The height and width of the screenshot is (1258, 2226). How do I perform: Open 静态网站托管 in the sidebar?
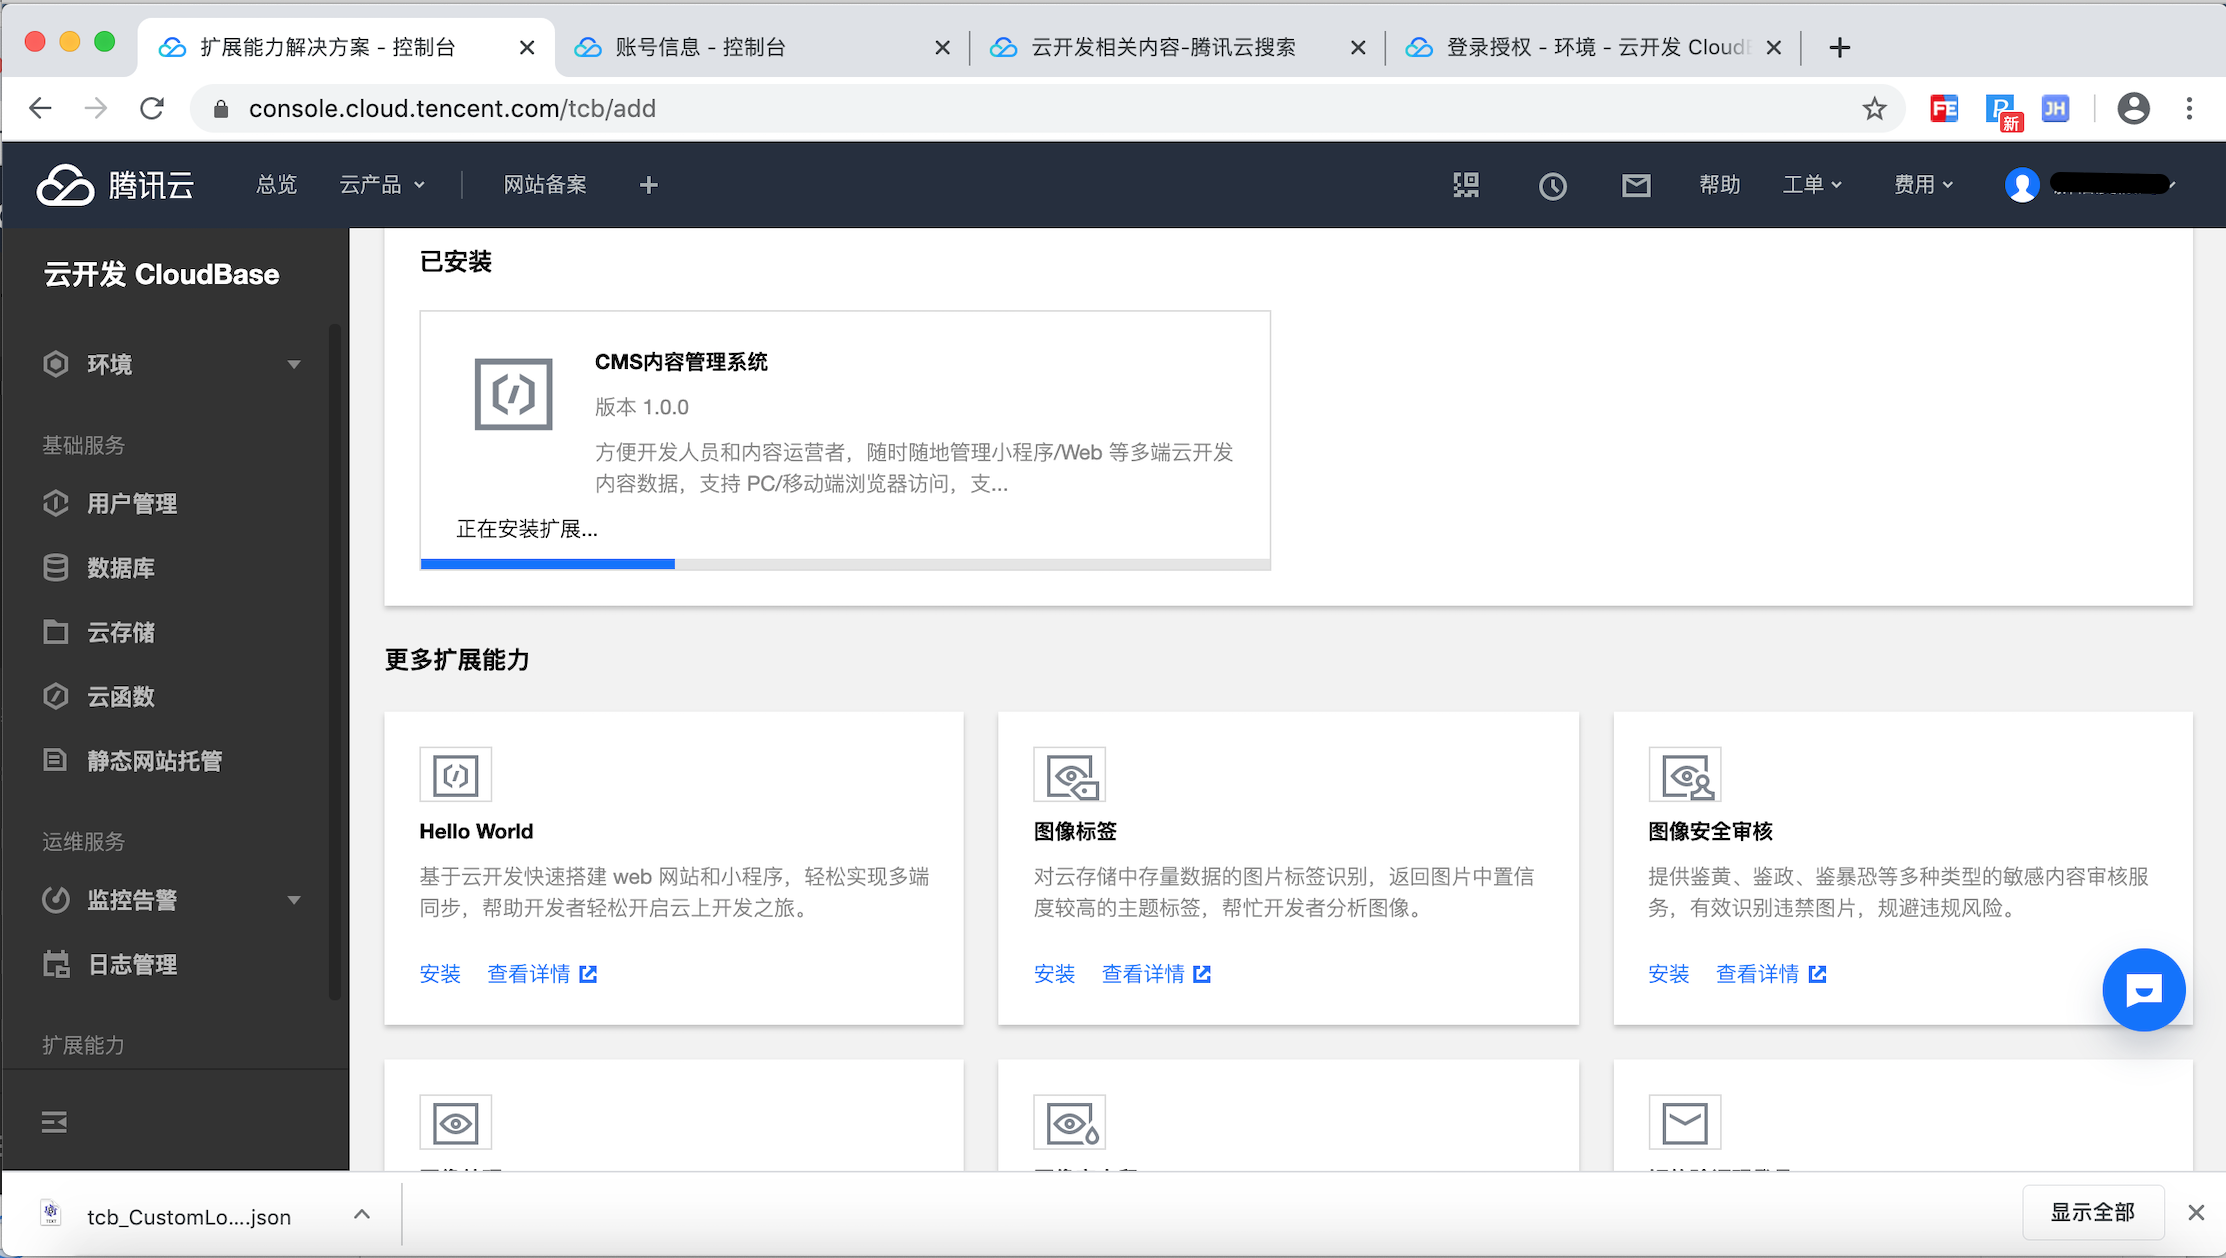pyautogui.click(x=154, y=761)
